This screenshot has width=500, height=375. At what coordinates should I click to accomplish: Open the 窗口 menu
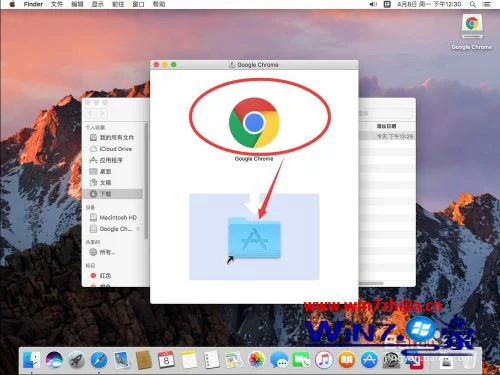click(x=138, y=4)
